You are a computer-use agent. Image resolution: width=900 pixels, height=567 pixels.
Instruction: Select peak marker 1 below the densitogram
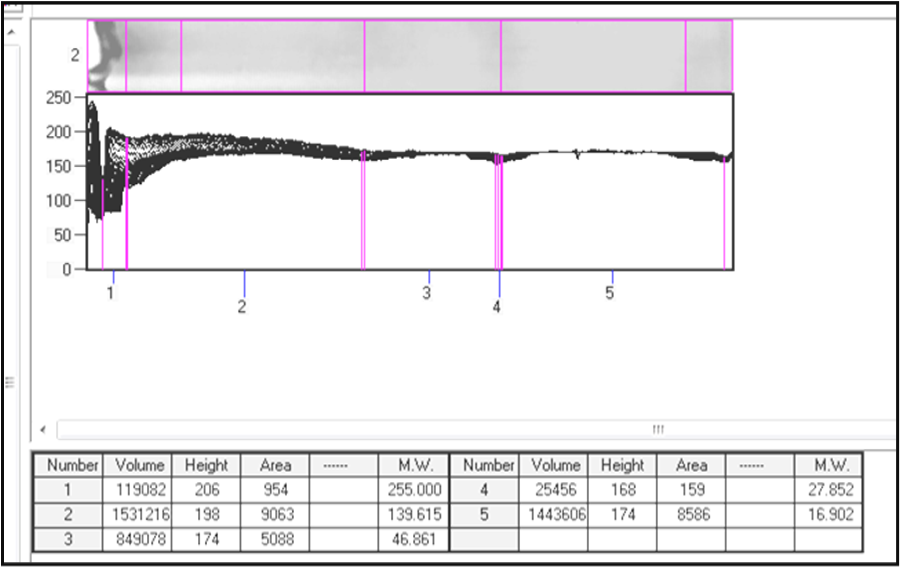[x=110, y=293]
